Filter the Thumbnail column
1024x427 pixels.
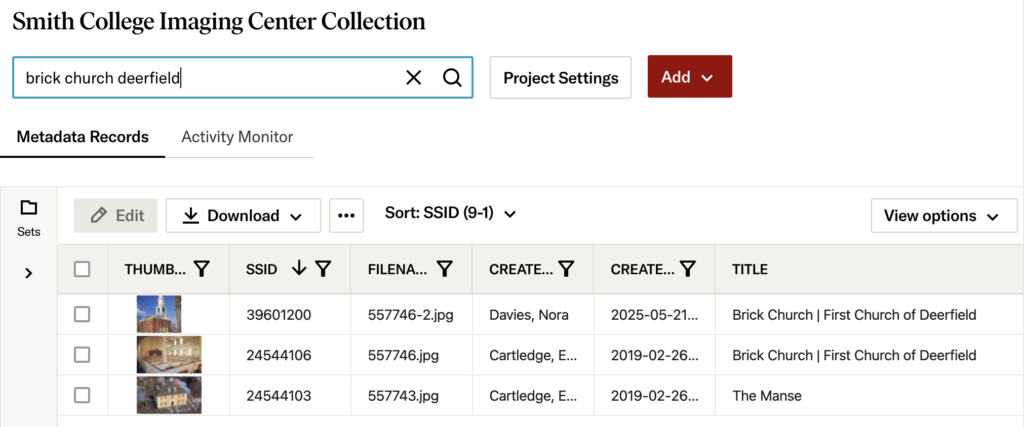[x=202, y=269]
